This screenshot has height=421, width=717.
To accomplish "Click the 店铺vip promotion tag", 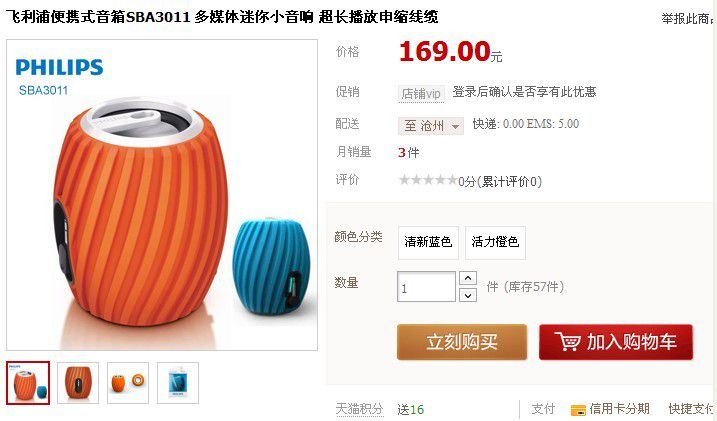I will (421, 94).
